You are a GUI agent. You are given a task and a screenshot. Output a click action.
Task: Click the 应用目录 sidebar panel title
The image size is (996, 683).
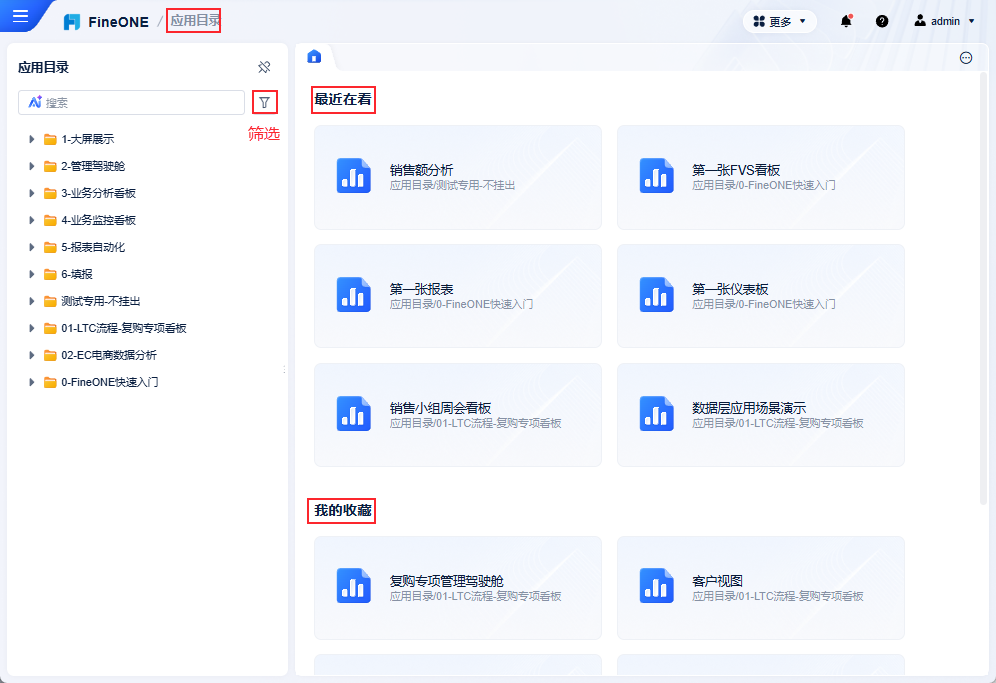pyautogui.click(x=43, y=67)
